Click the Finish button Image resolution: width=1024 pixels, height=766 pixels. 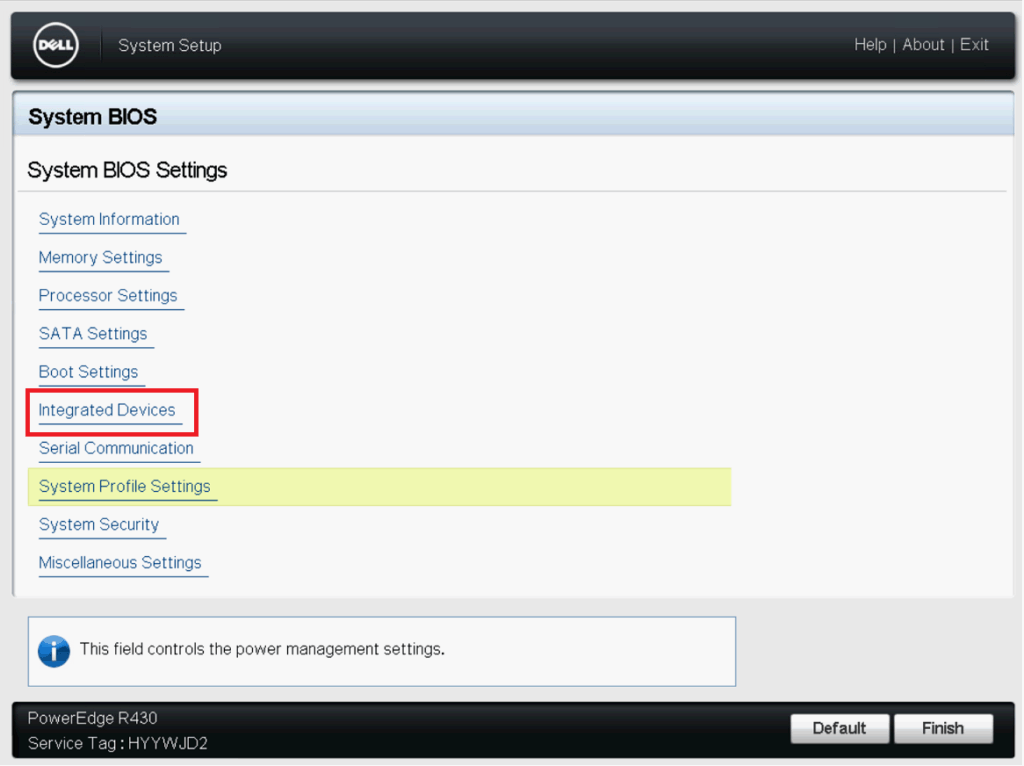point(943,728)
